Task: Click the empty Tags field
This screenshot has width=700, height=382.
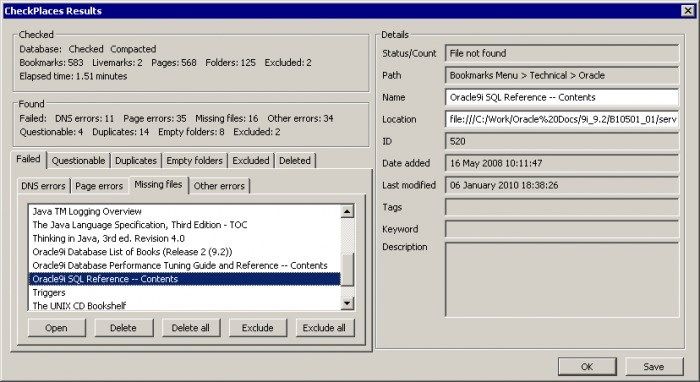Action: pos(562,207)
